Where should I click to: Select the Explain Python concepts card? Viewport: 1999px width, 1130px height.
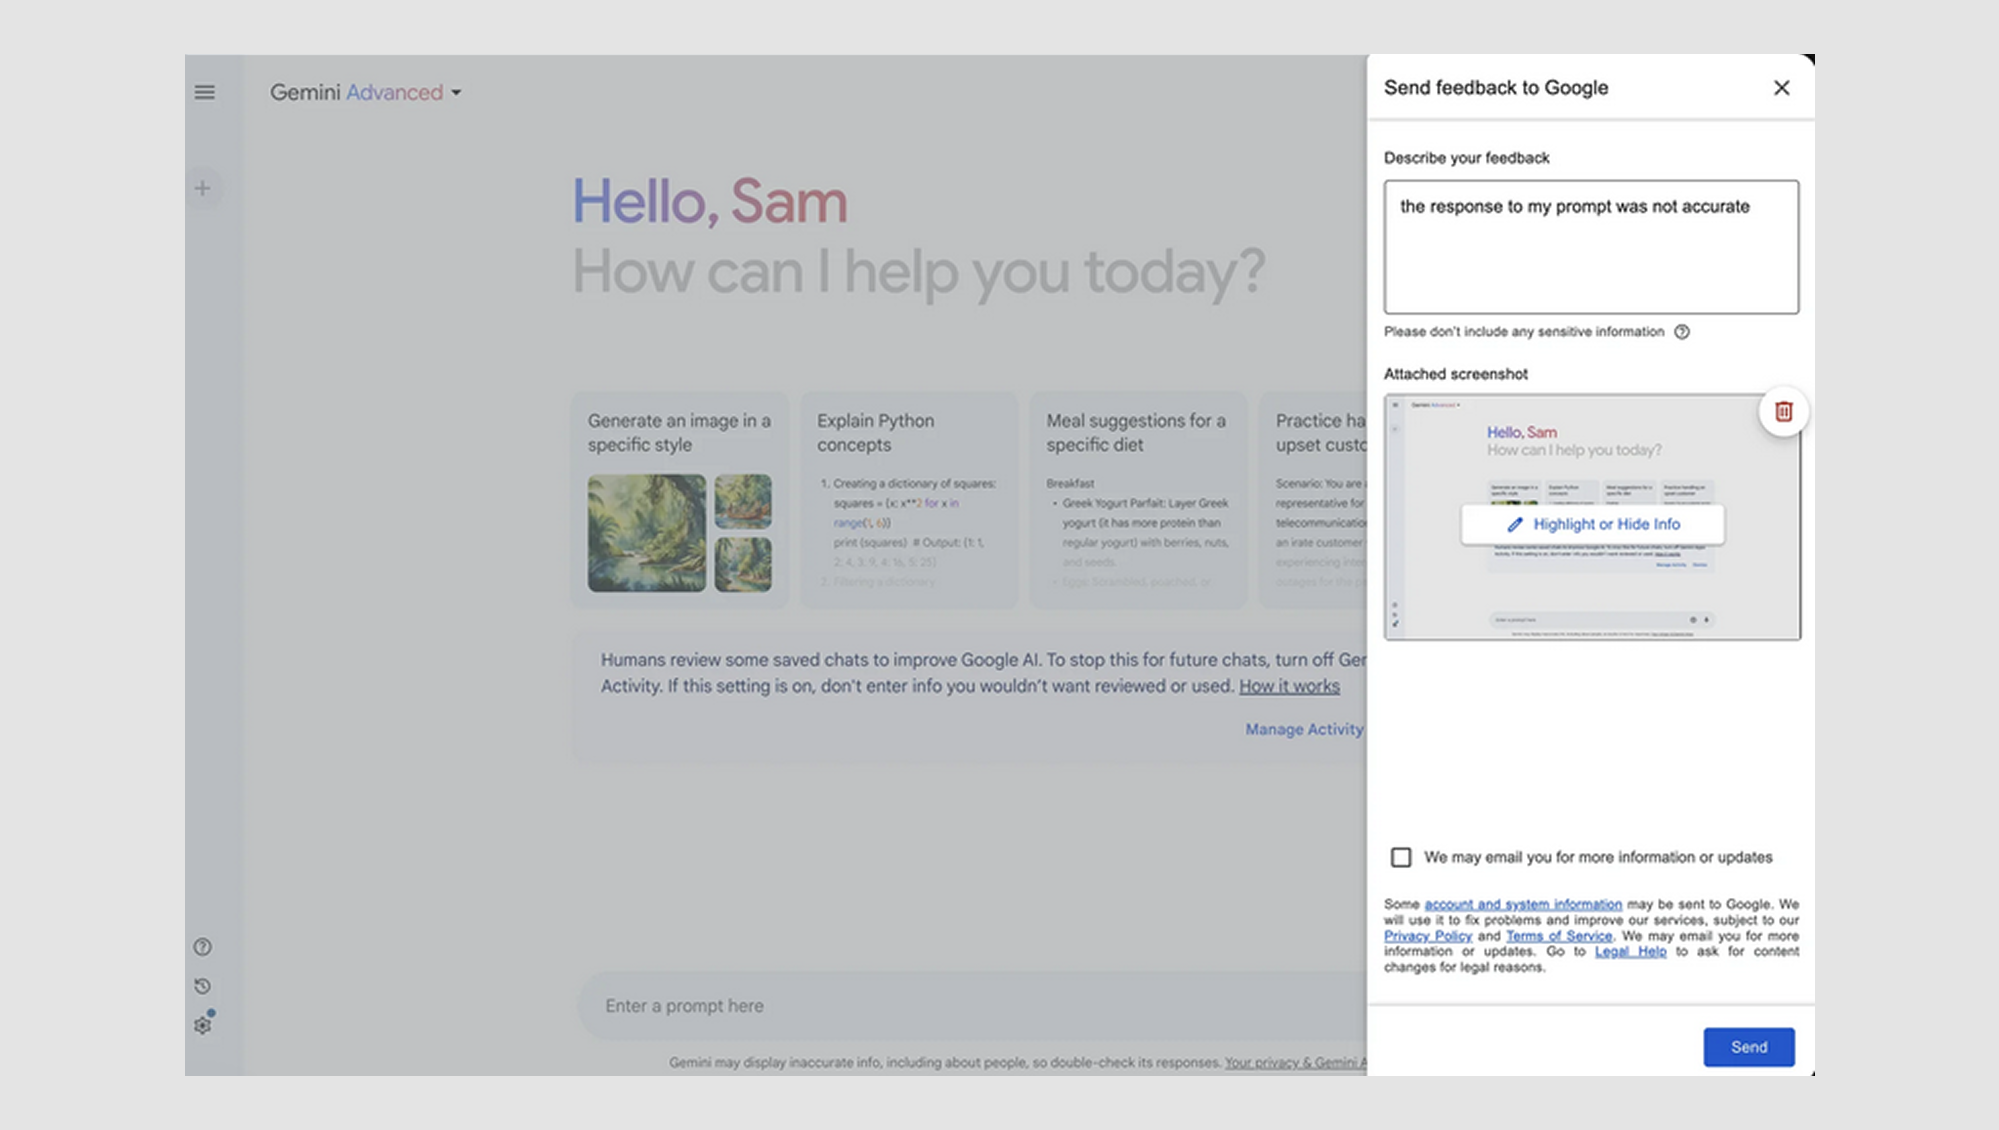tap(908, 499)
